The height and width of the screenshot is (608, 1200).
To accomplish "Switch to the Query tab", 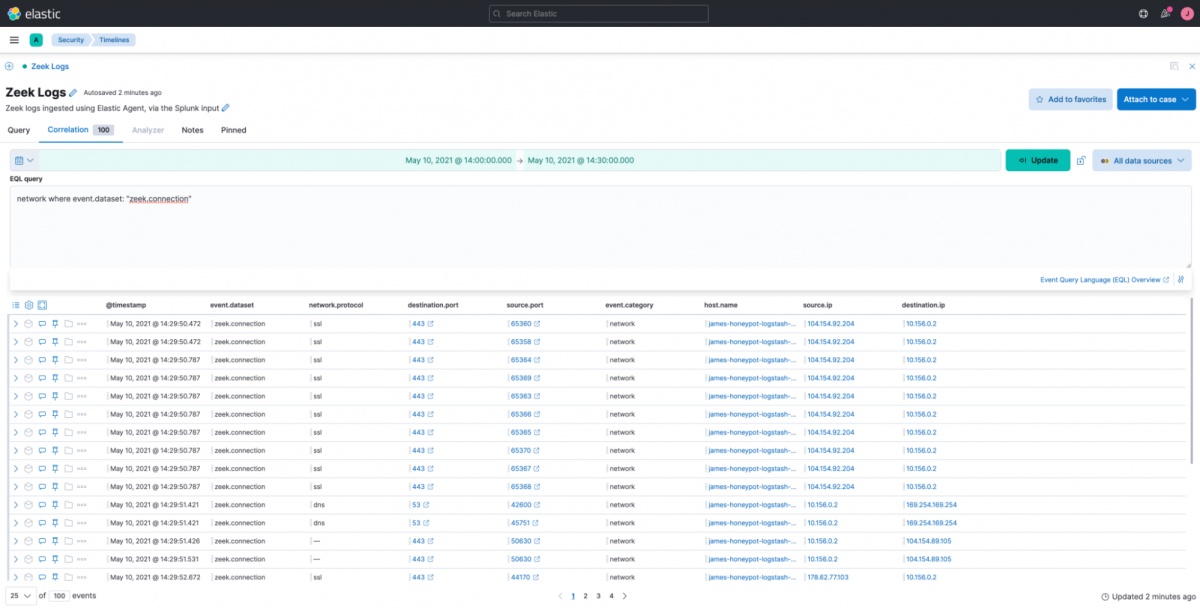I will click(x=18, y=130).
